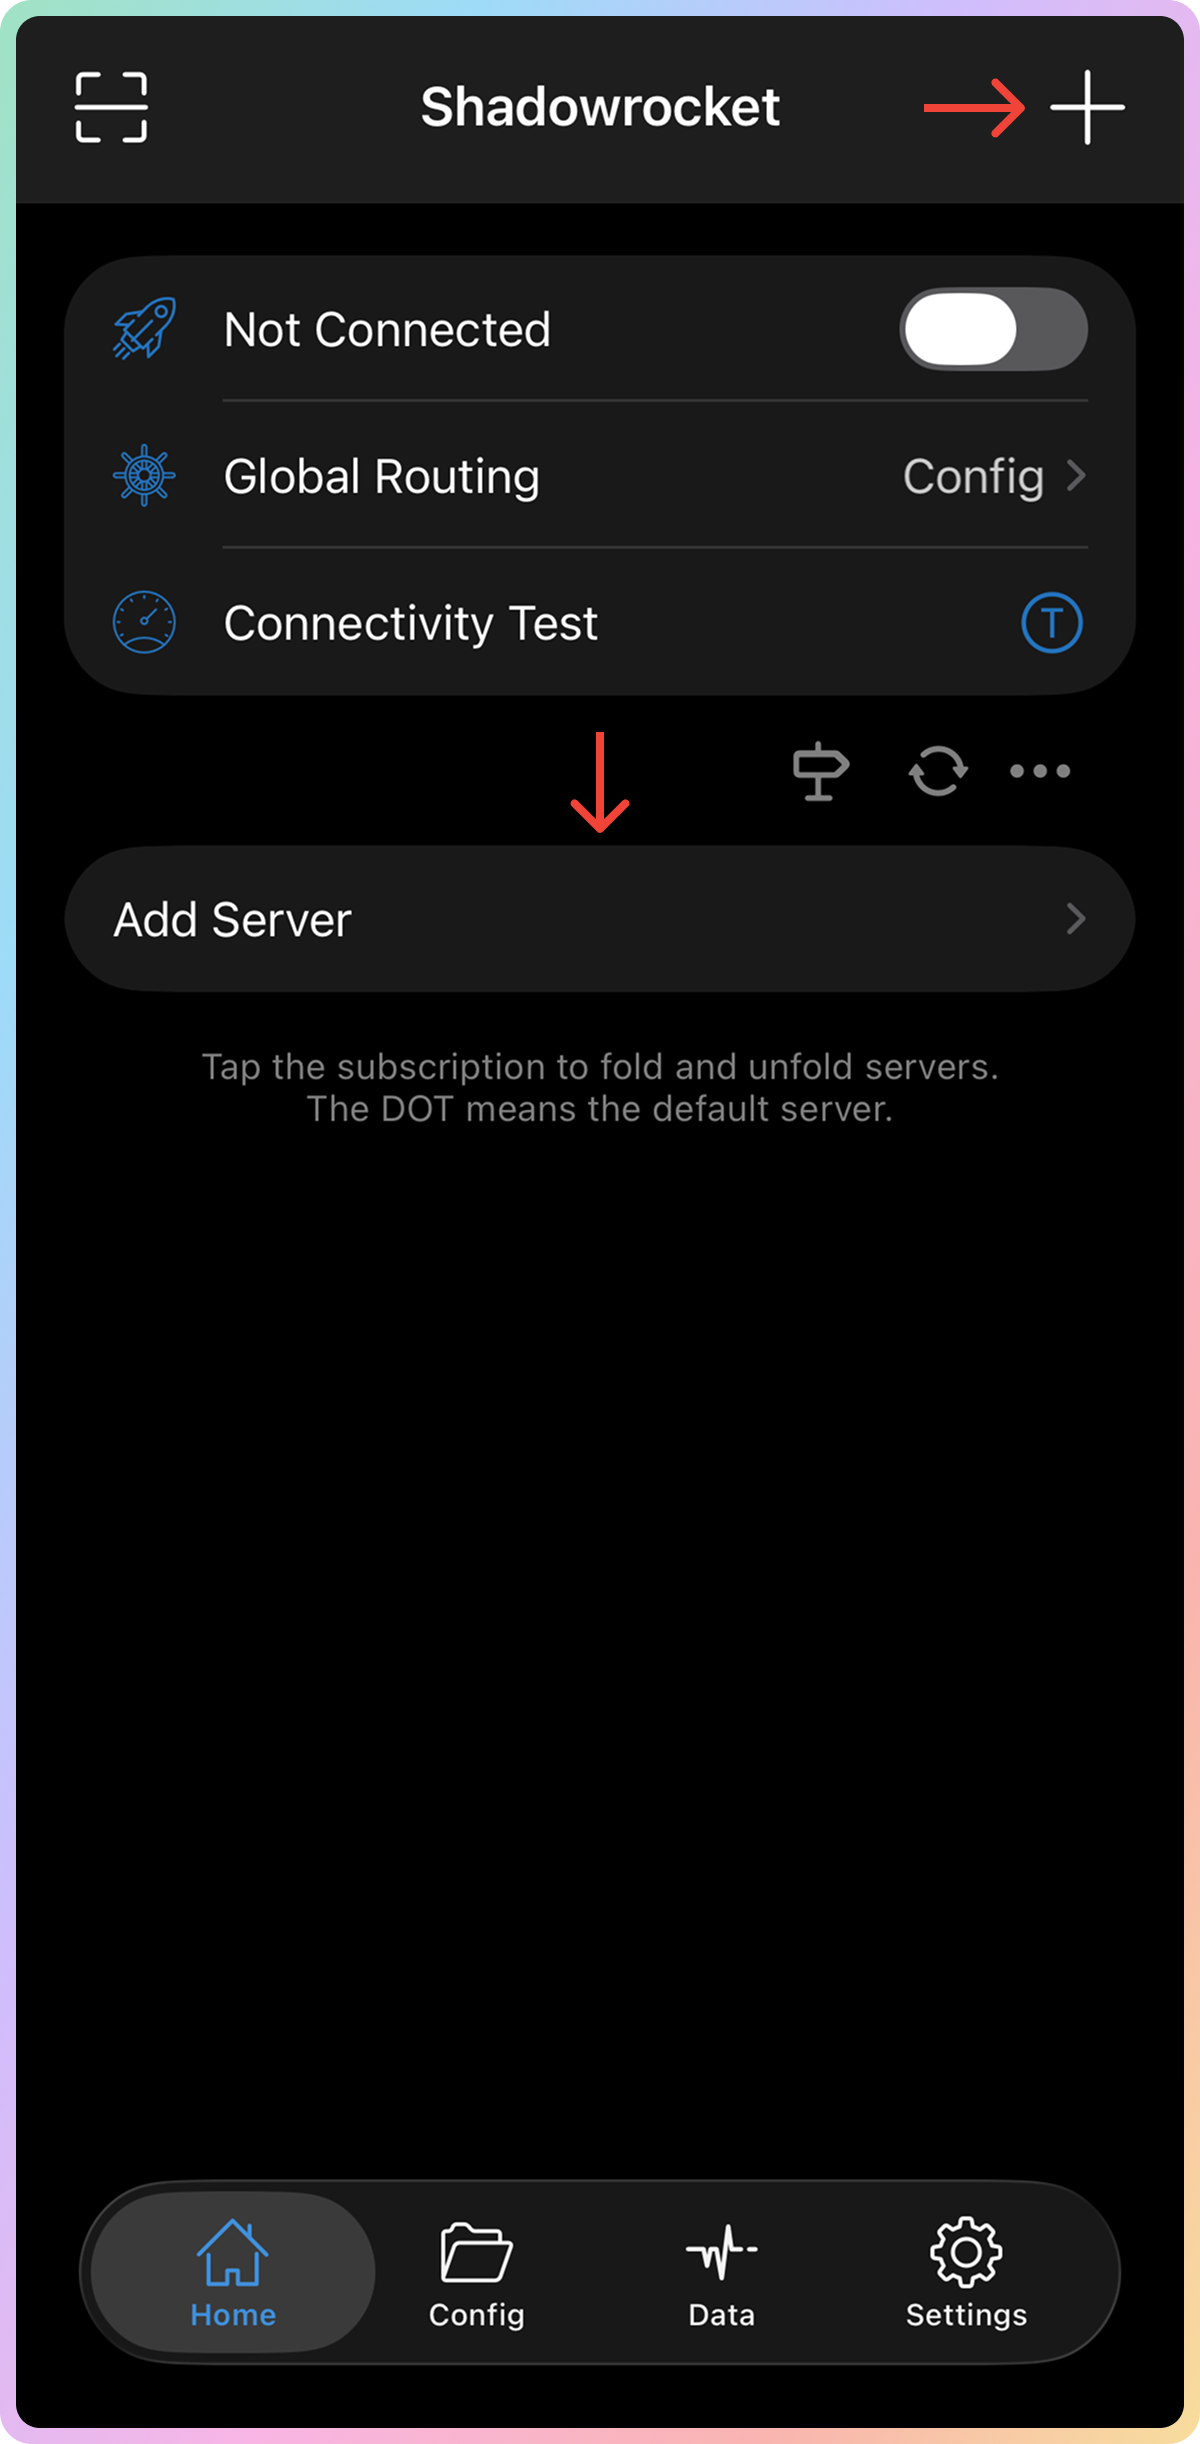This screenshot has width=1200, height=2444.
Task: Select the Connectivity Test row label
Action: pos(410,624)
